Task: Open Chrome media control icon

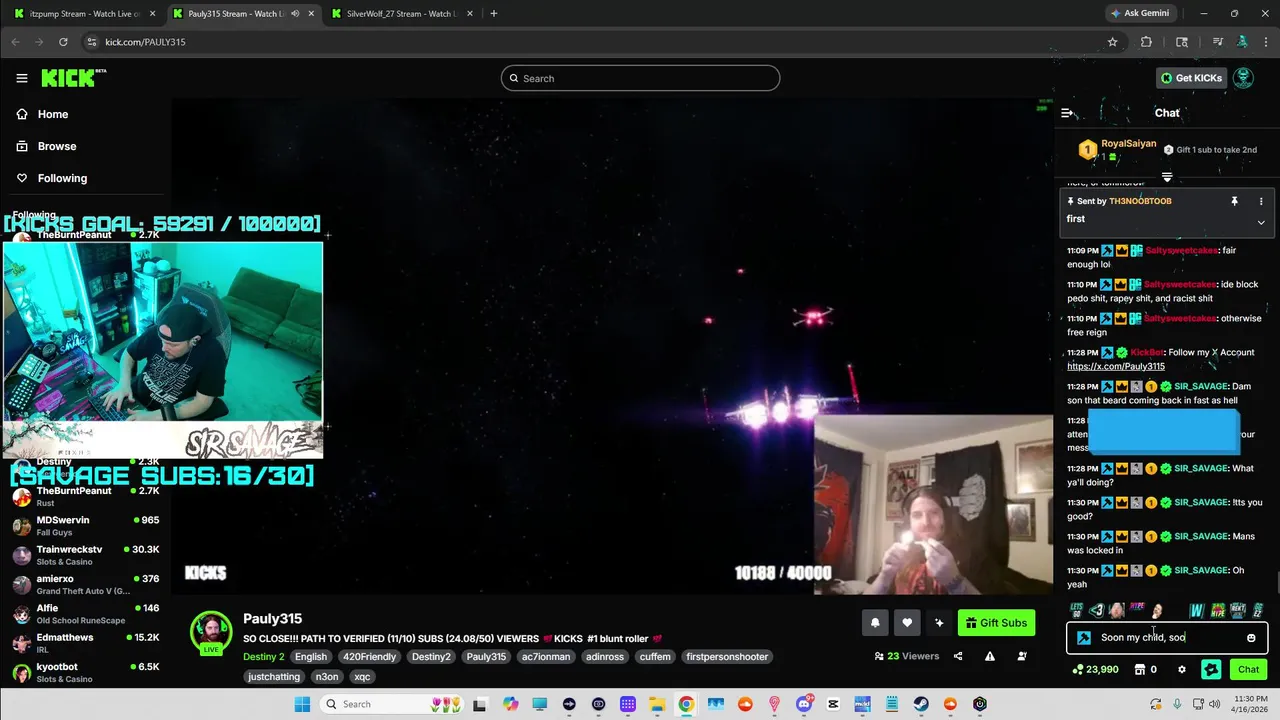Action: pyautogui.click(x=1217, y=42)
